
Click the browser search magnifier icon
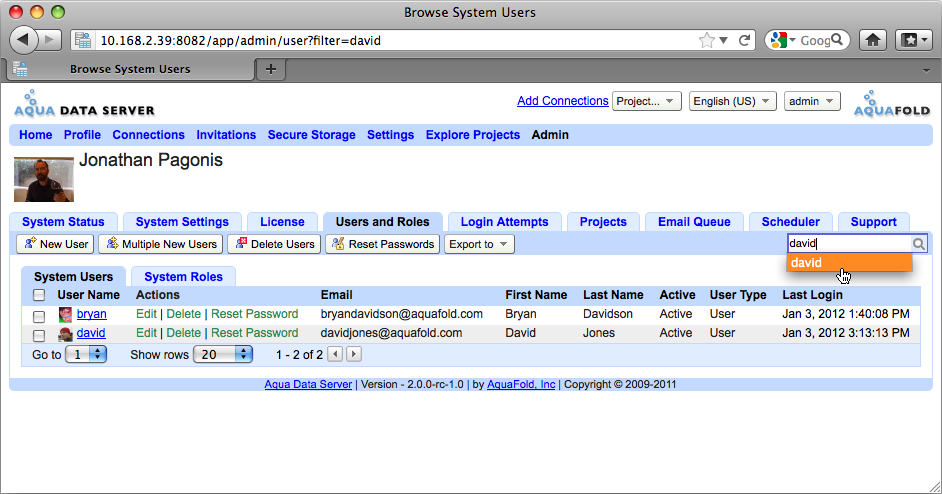tap(837, 40)
